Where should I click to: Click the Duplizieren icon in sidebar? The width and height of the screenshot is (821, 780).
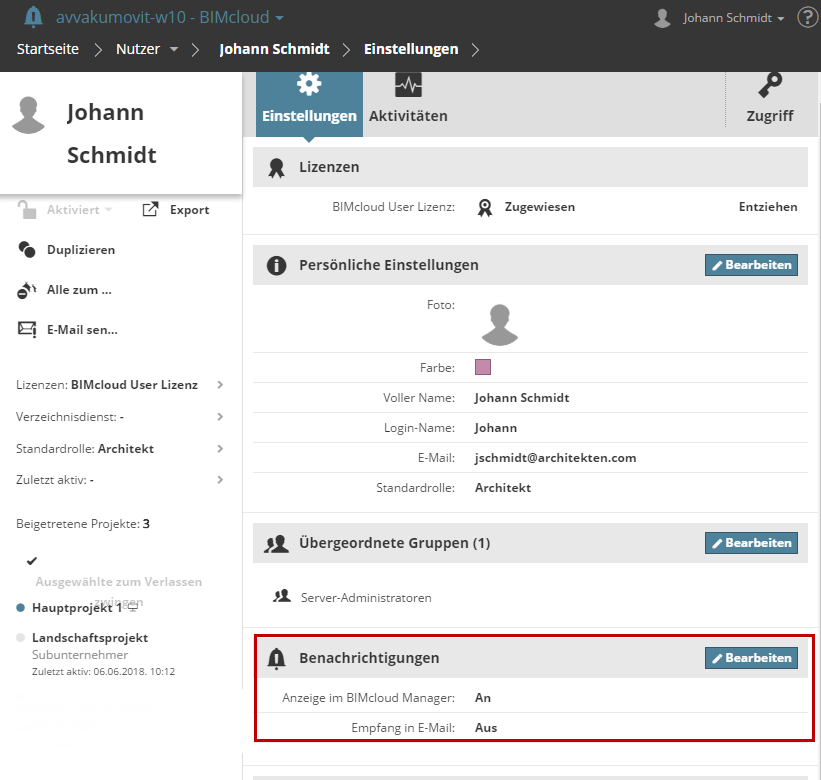(27, 250)
